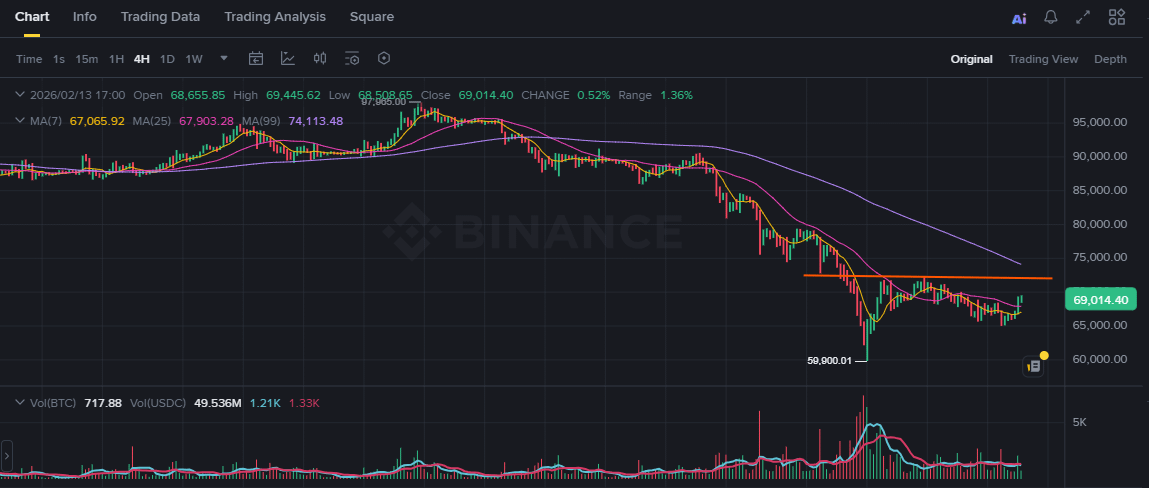Open the layout grid widgets icon
The width and height of the screenshot is (1149, 488).
(x=1117, y=17)
